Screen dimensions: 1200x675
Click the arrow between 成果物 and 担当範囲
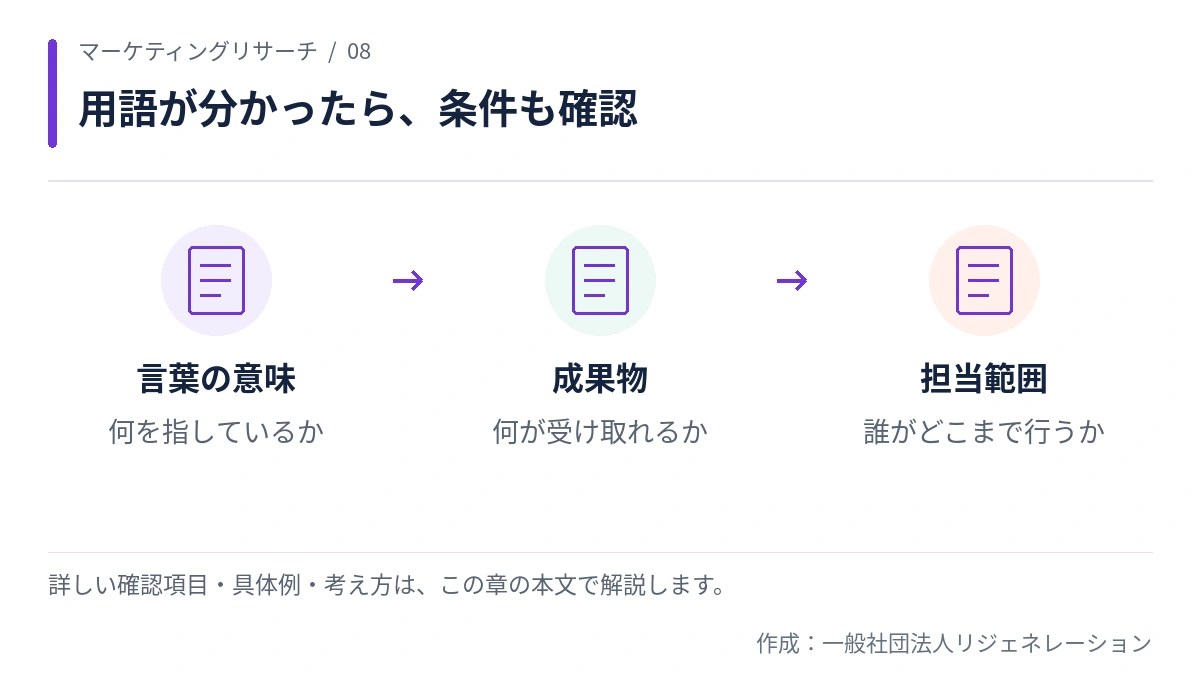pyautogui.click(x=792, y=281)
